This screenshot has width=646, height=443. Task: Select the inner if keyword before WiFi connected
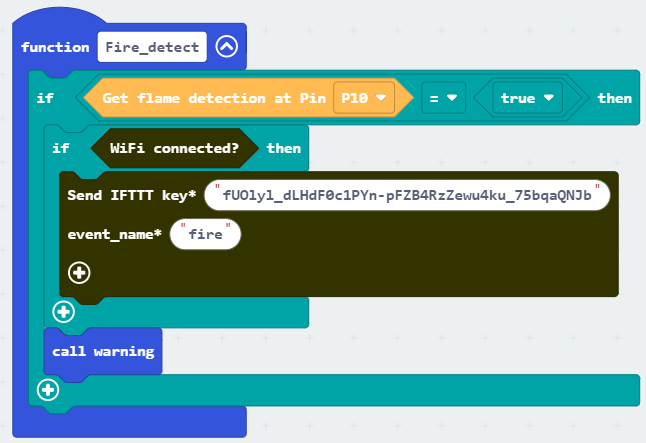coord(61,148)
